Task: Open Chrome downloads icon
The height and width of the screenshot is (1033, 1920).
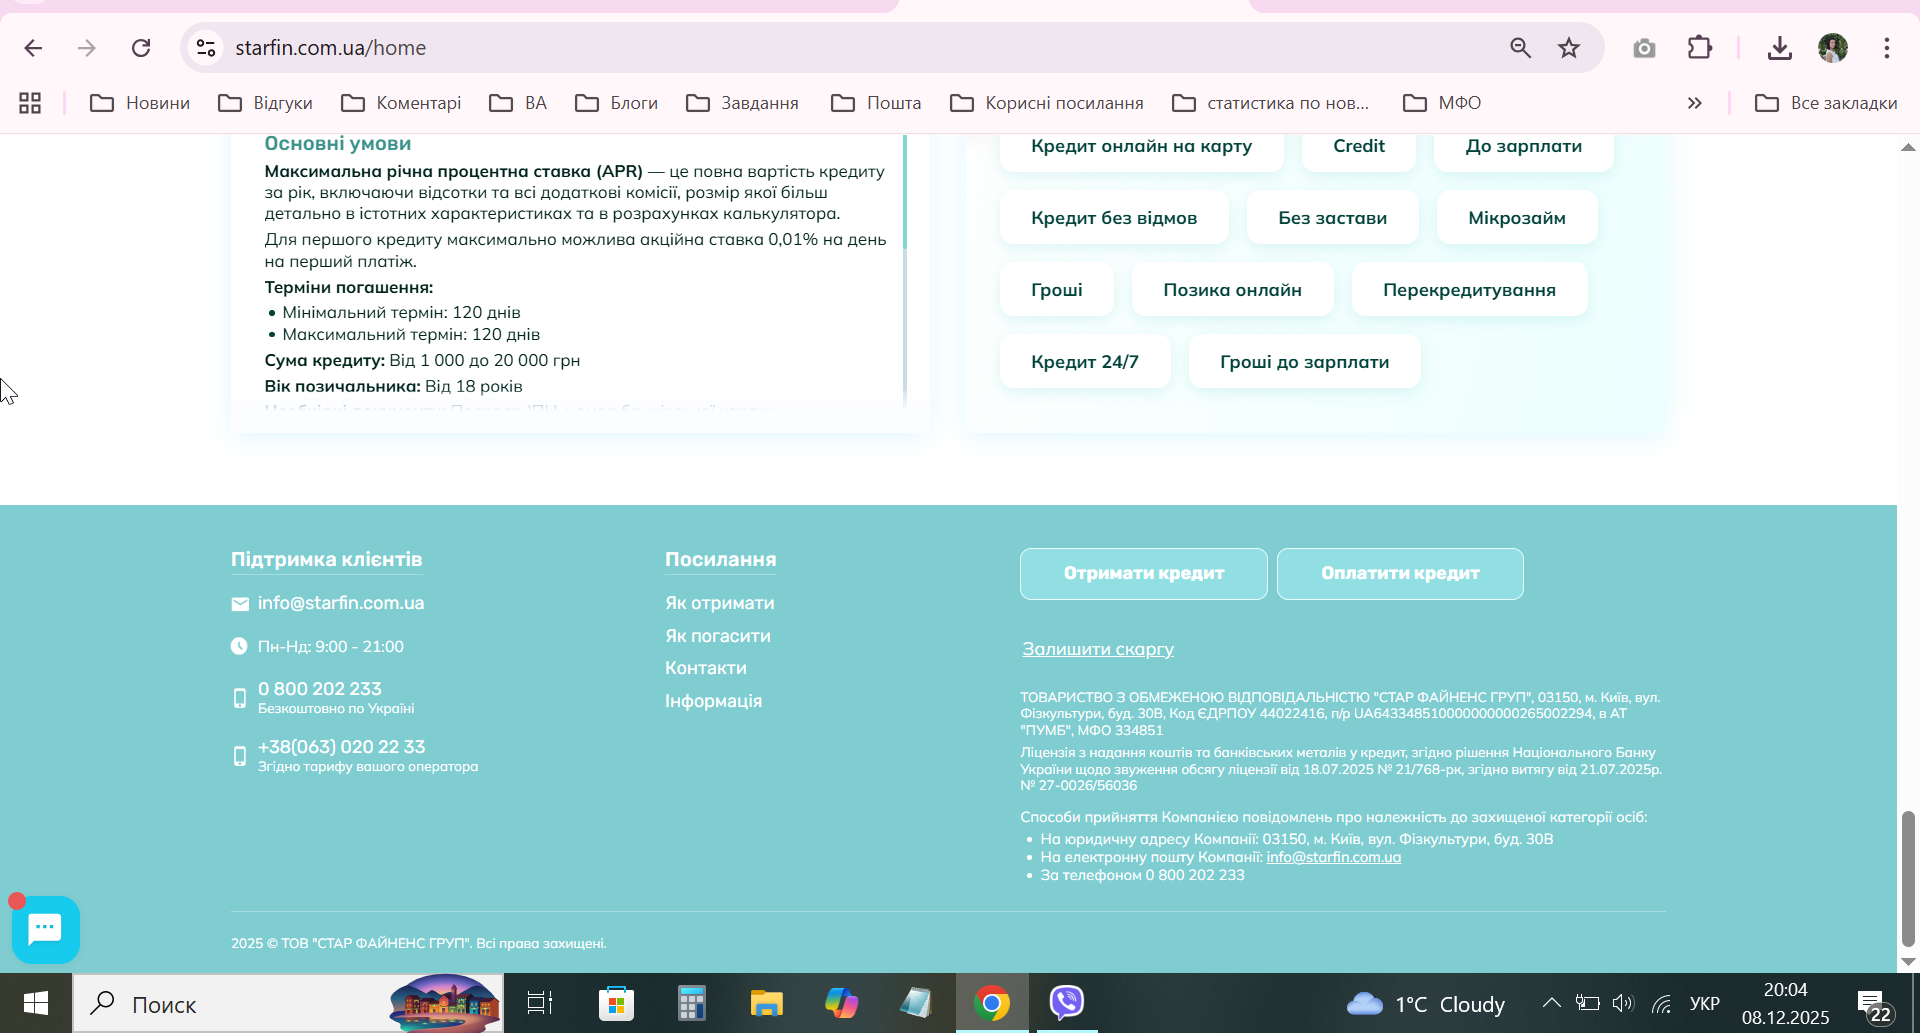Action: coord(1779,48)
